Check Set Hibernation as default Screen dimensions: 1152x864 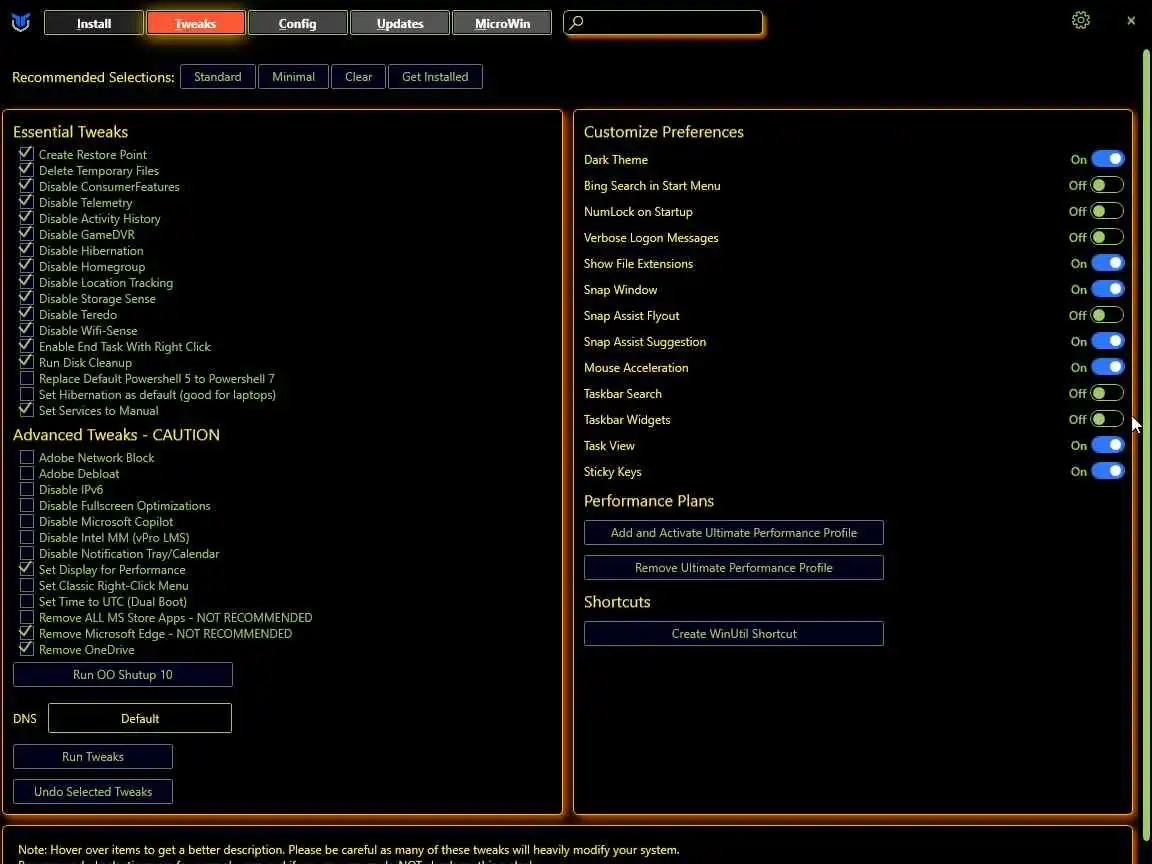(x=26, y=395)
